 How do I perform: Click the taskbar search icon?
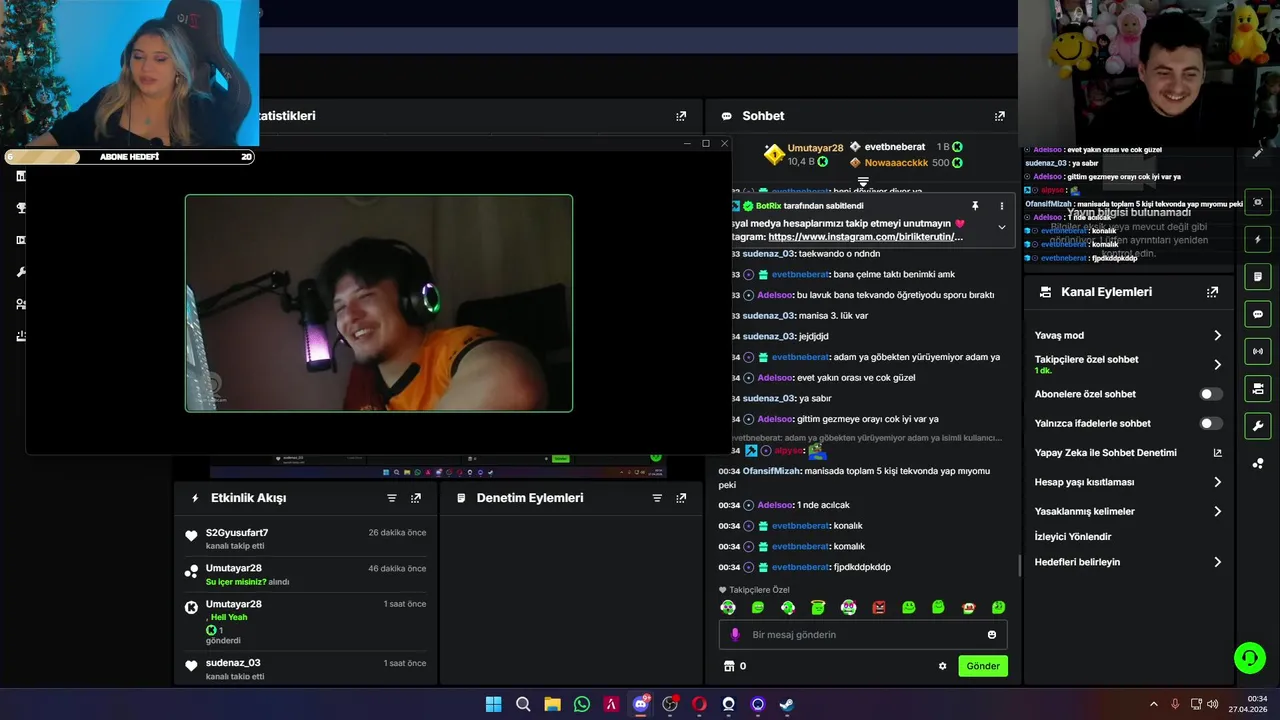pos(523,704)
